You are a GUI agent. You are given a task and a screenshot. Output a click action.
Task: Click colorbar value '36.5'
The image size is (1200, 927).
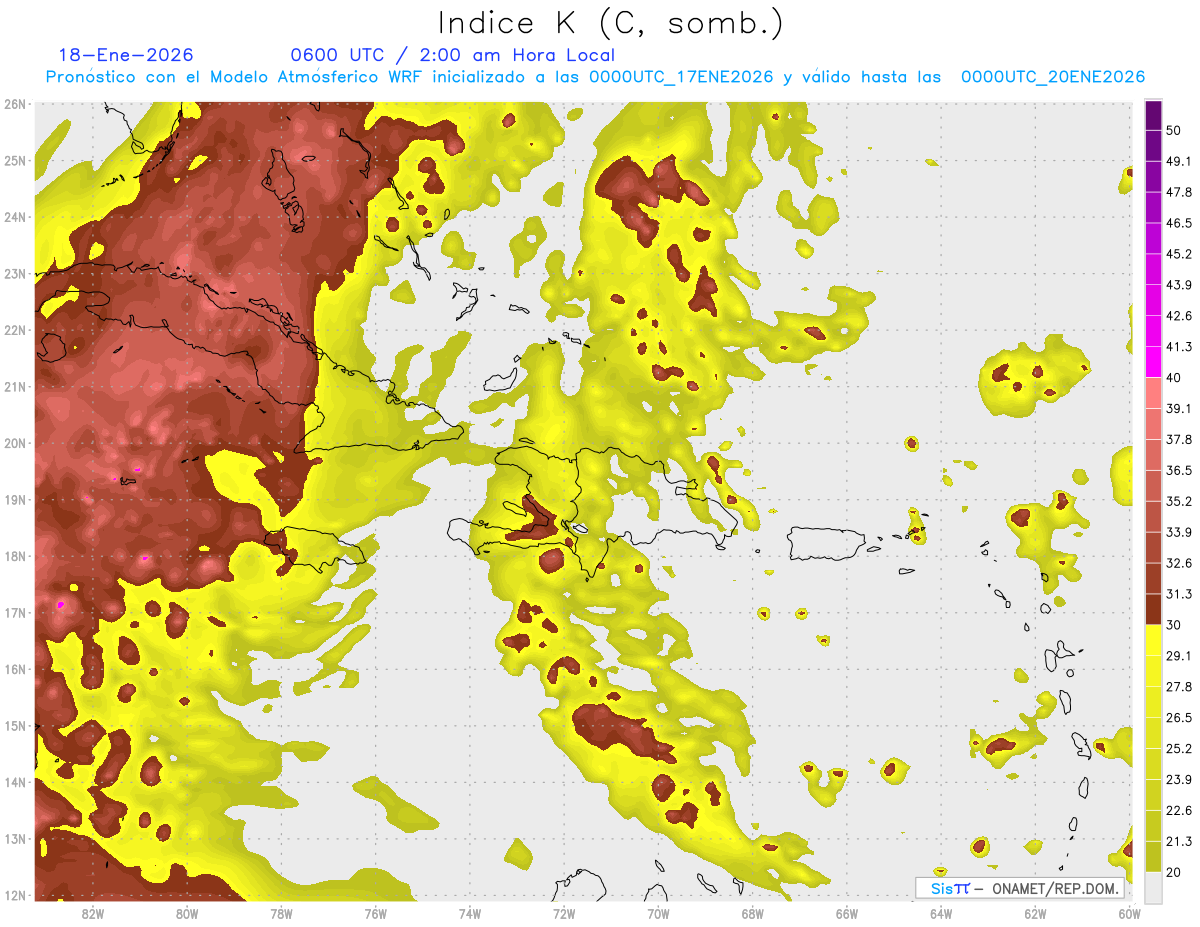click(x=1179, y=470)
